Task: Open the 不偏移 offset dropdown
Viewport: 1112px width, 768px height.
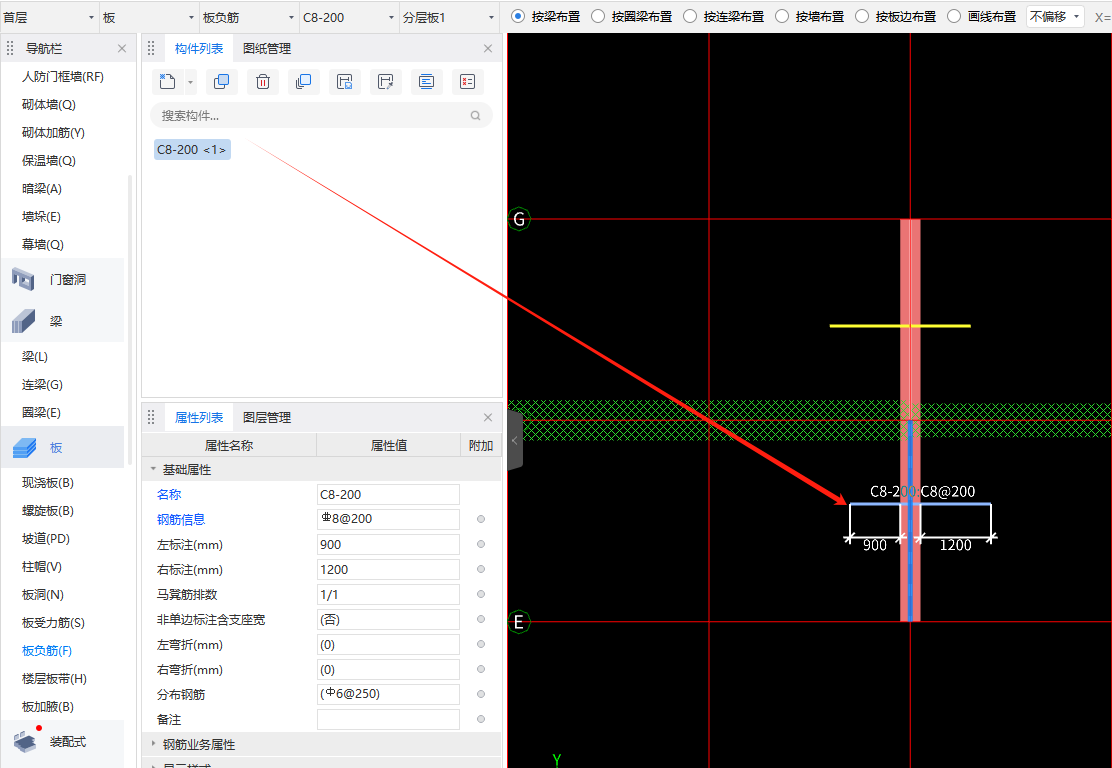Action: pos(1055,16)
